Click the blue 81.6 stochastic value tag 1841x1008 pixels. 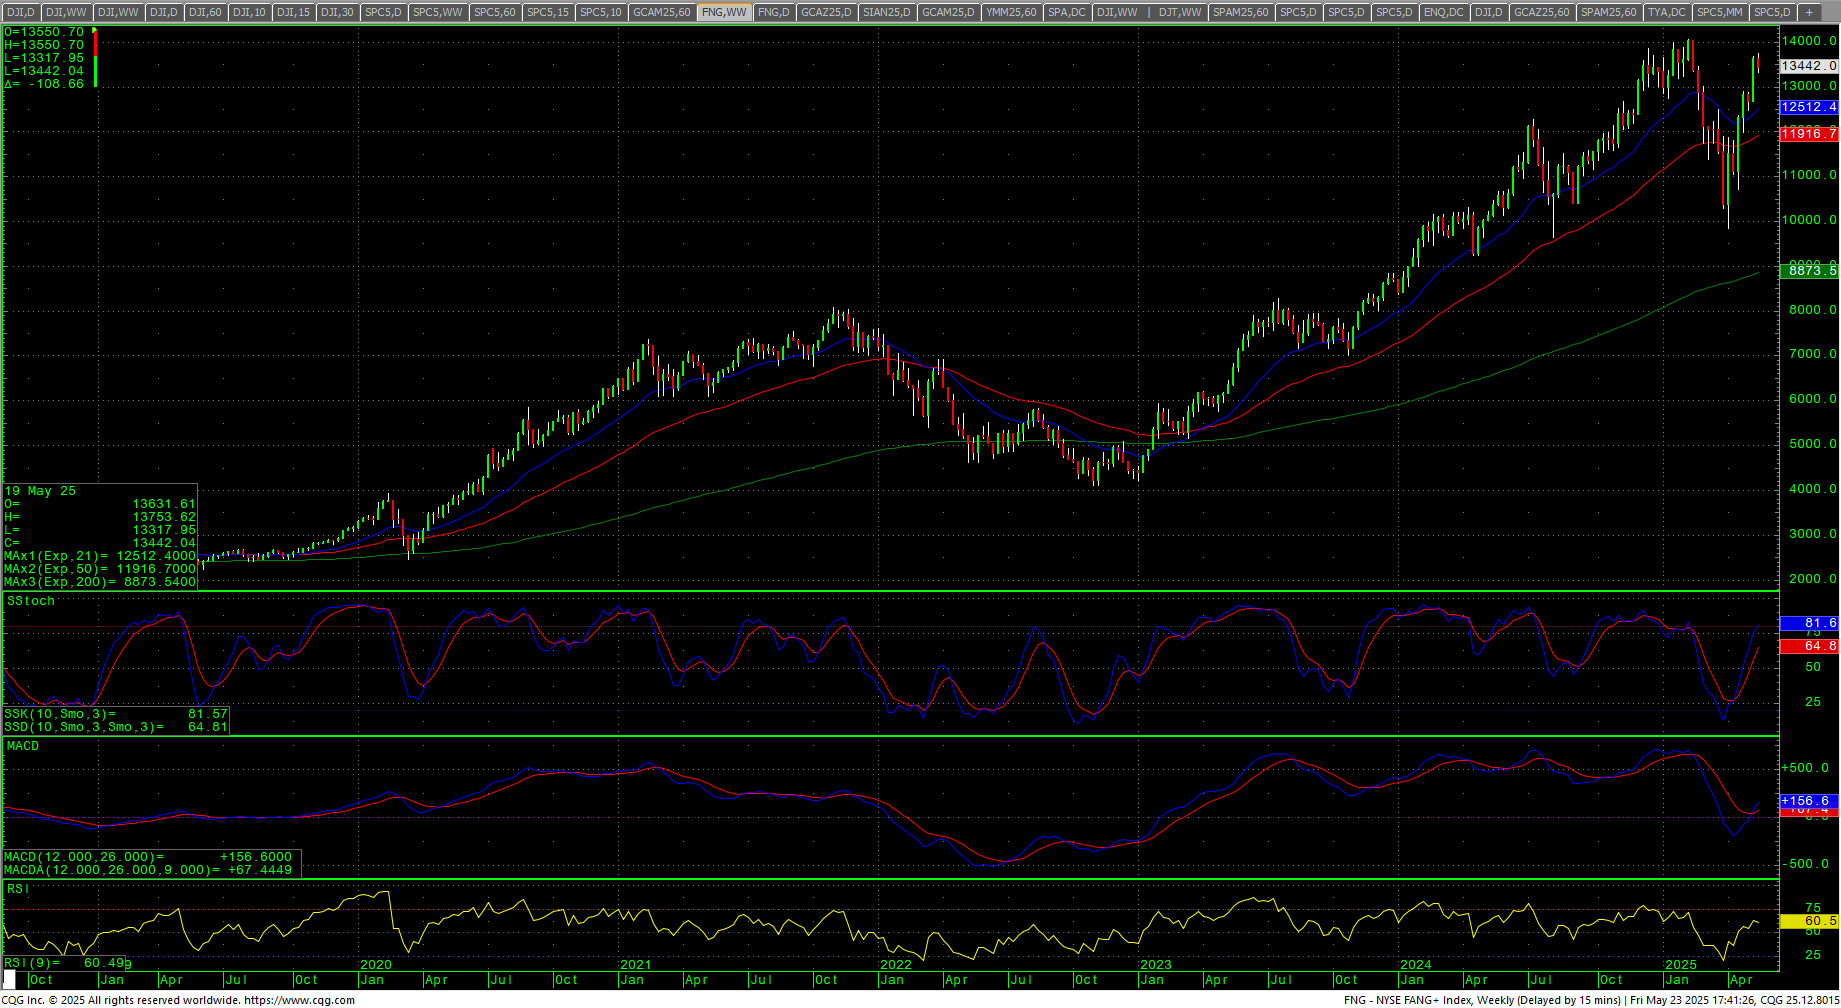click(1808, 623)
